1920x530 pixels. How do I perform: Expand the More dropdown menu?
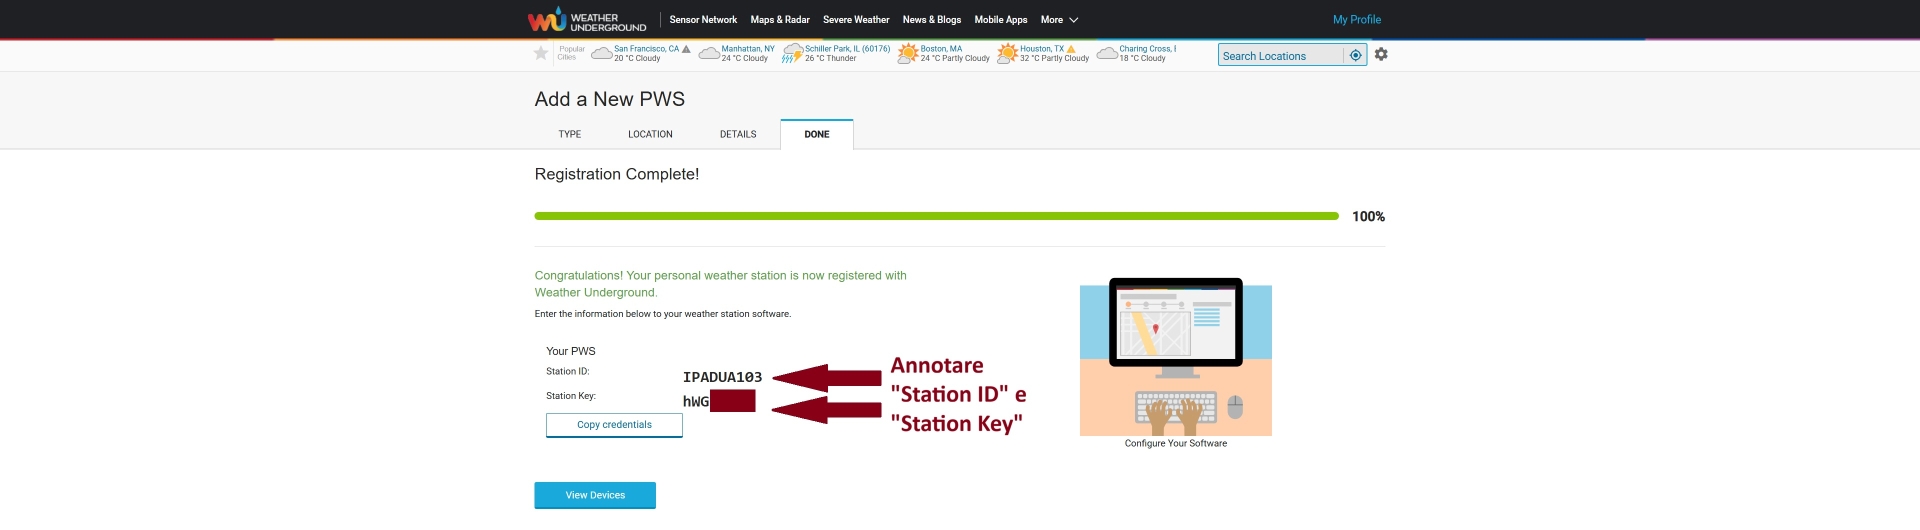[1059, 20]
